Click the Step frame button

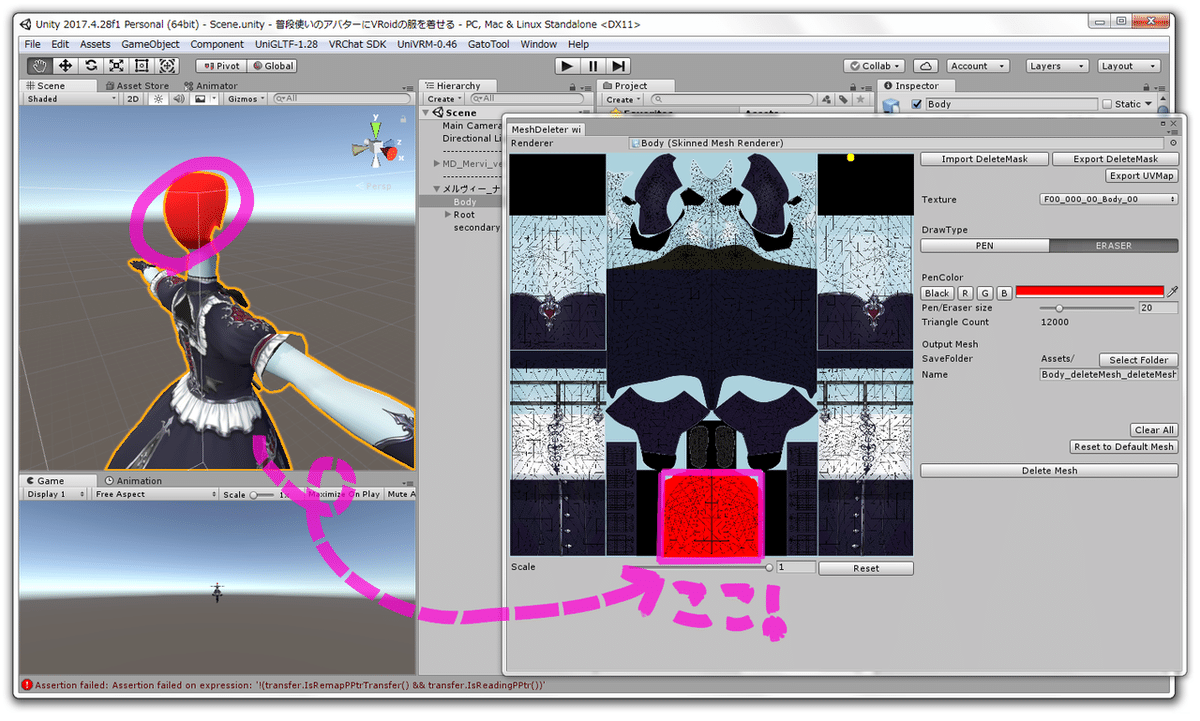pyautogui.click(x=619, y=66)
